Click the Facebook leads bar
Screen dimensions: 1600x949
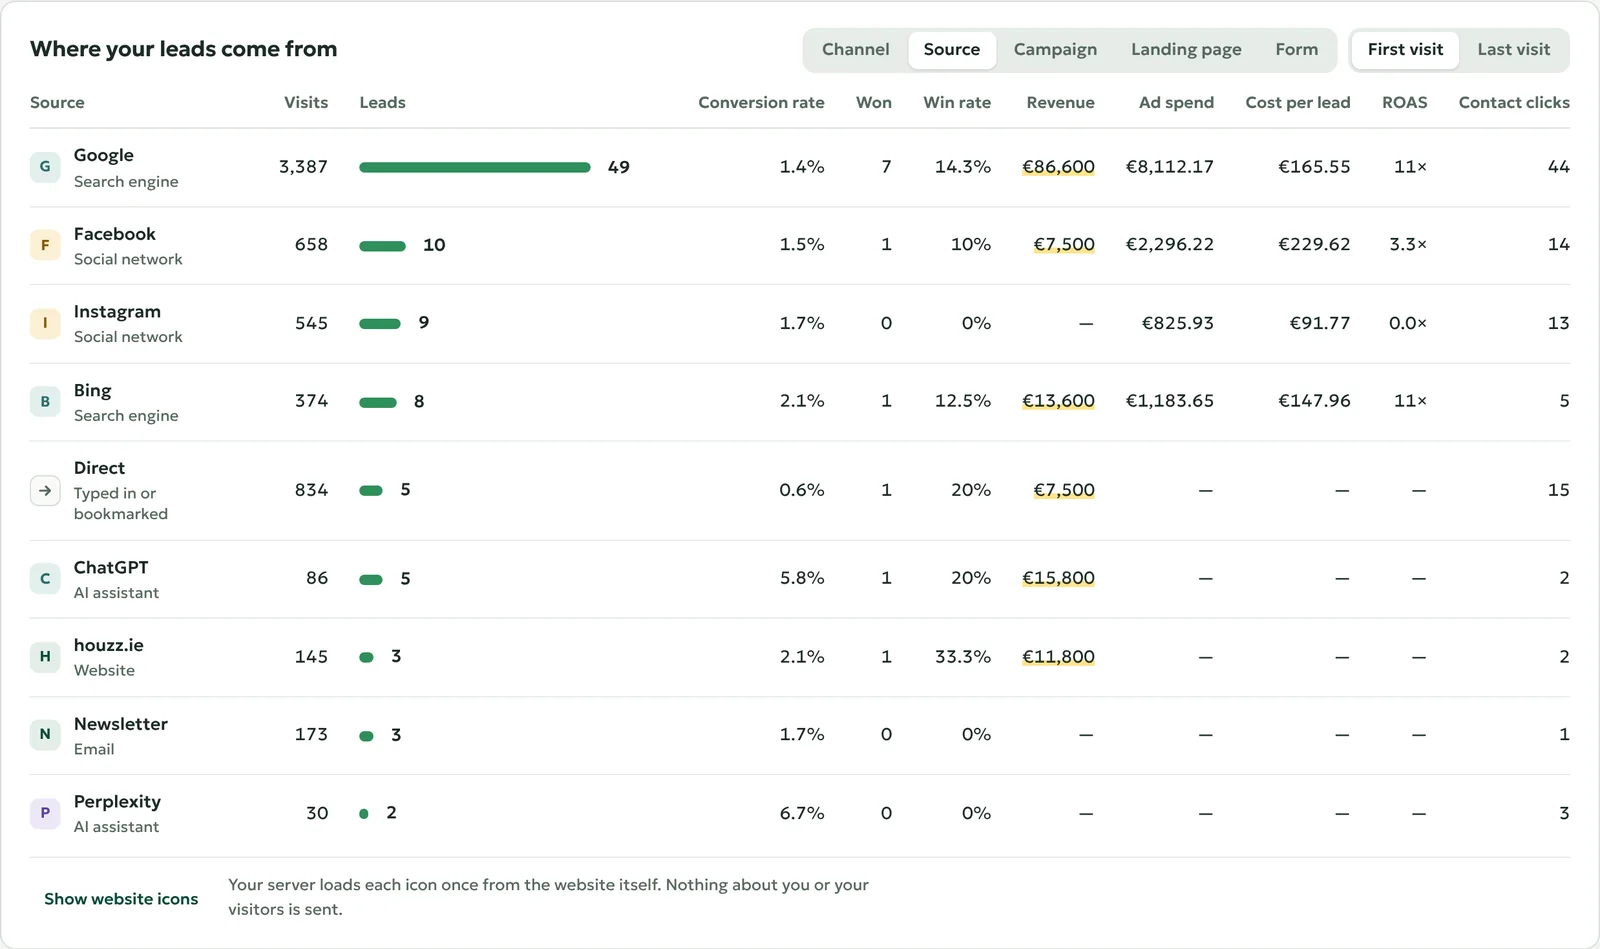pyautogui.click(x=382, y=246)
